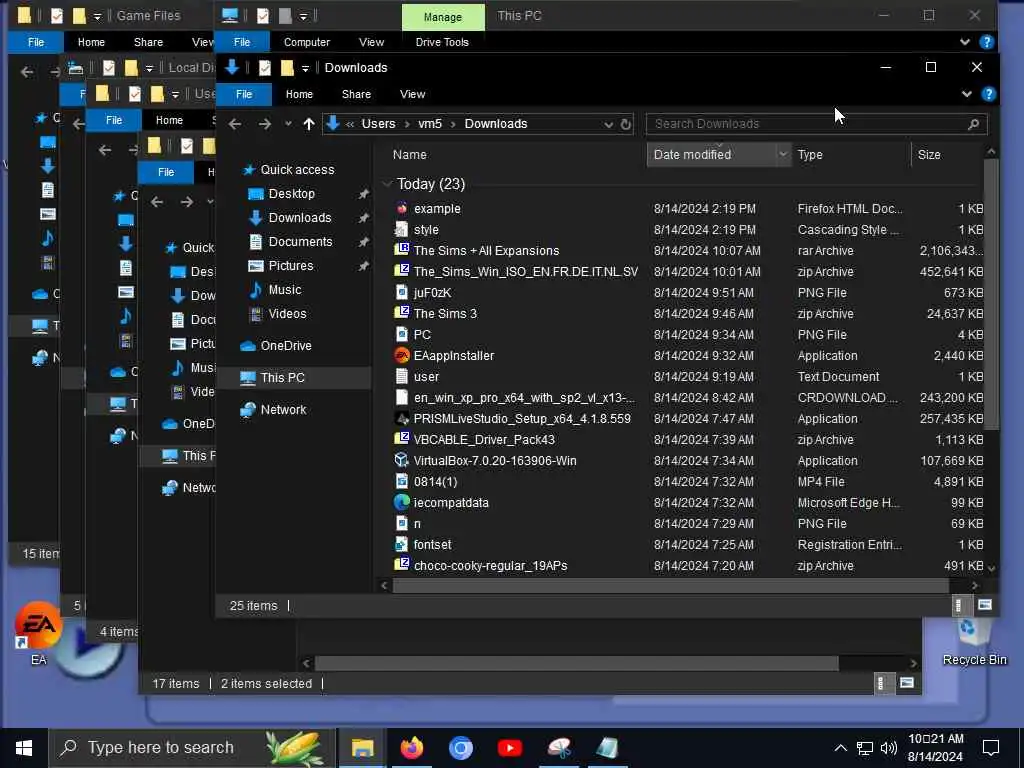Viewport: 1024px width, 768px height.
Task: Open YouTube app in the taskbar
Action: tap(509, 748)
